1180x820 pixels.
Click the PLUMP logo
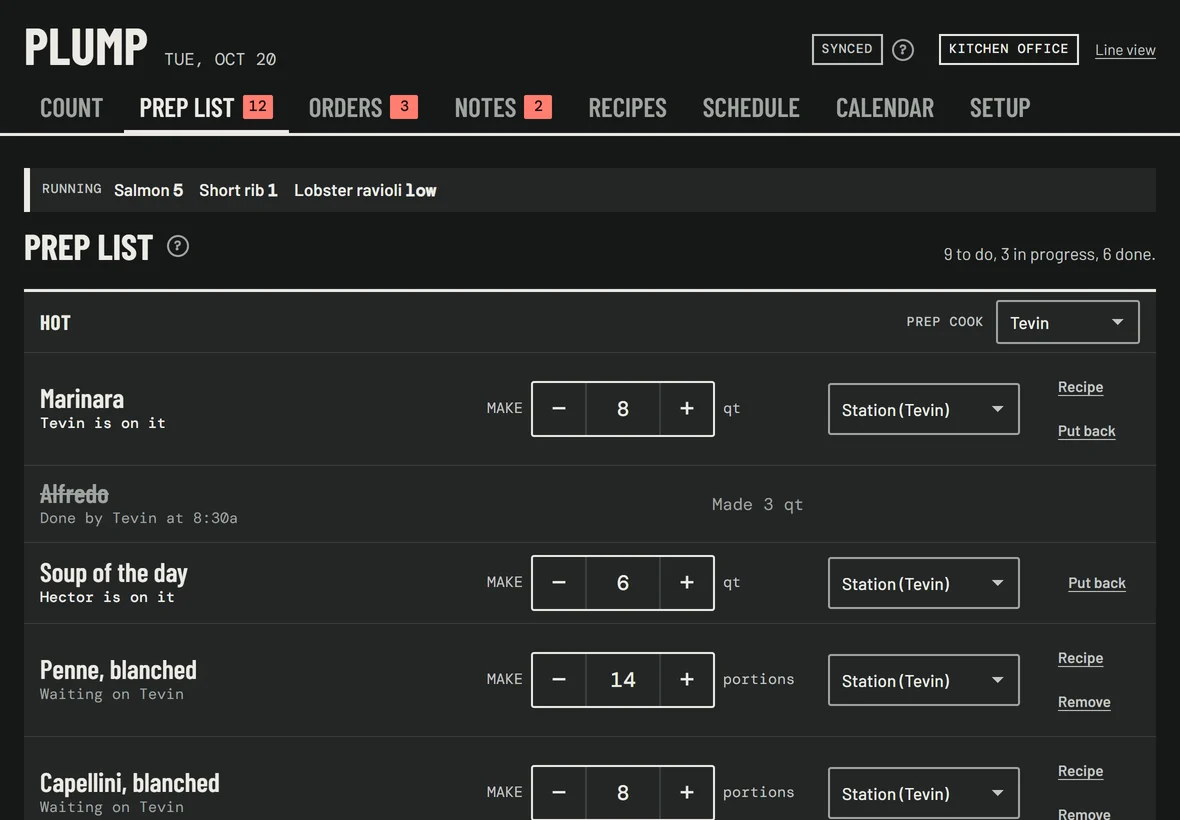[x=86, y=47]
